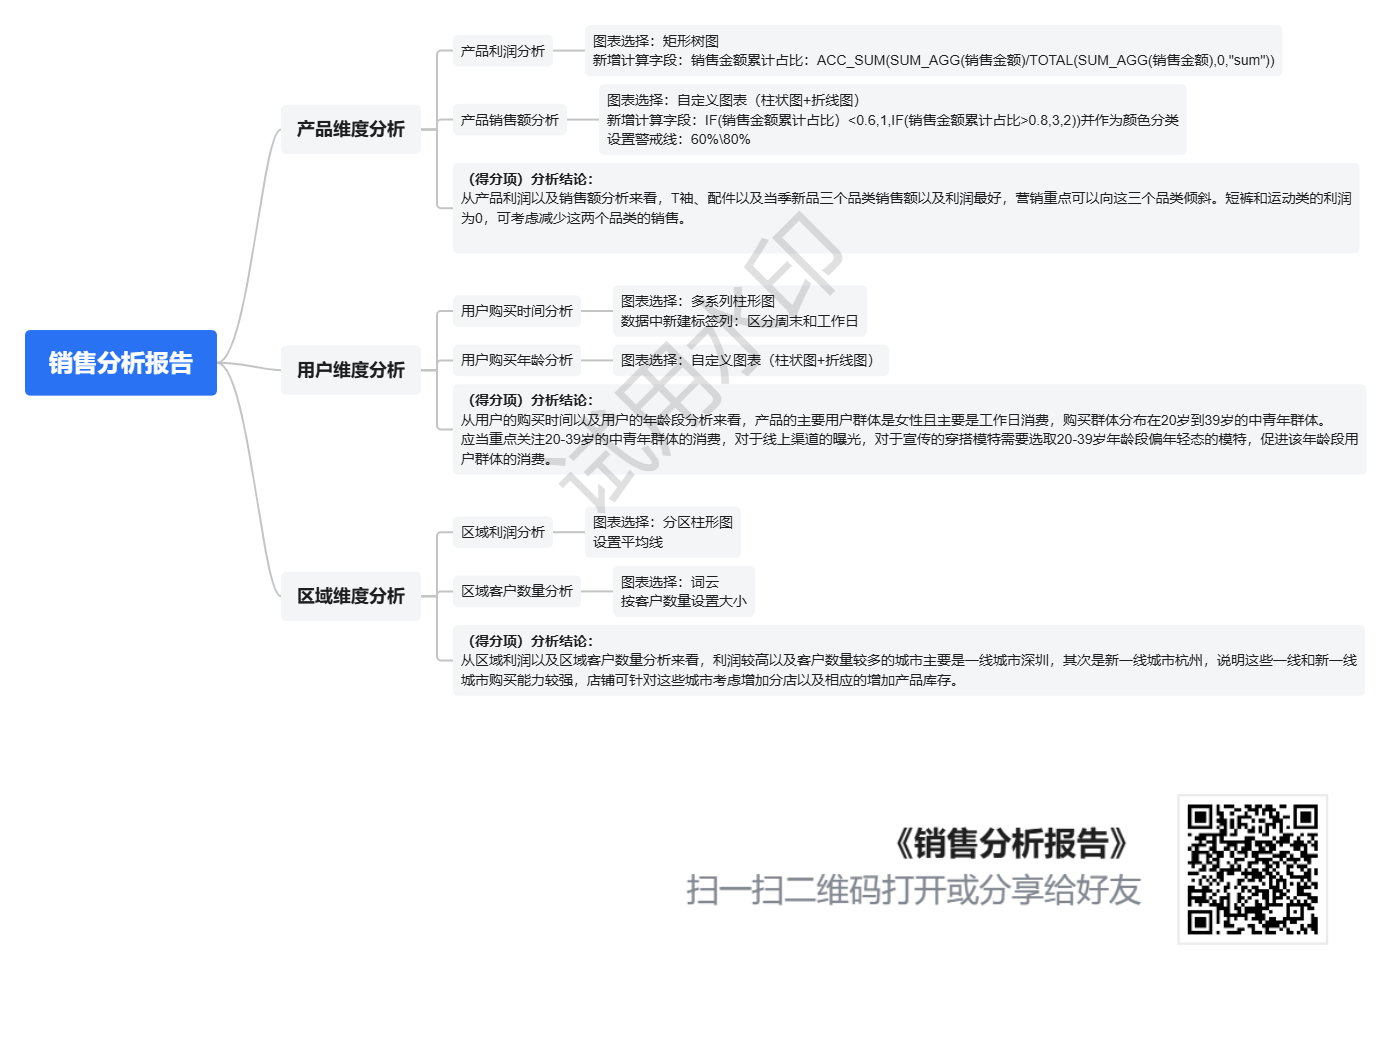Click the 区域维度分析 branch node
The width and height of the screenshot is (1392, 1055).
tap(350, 596)
